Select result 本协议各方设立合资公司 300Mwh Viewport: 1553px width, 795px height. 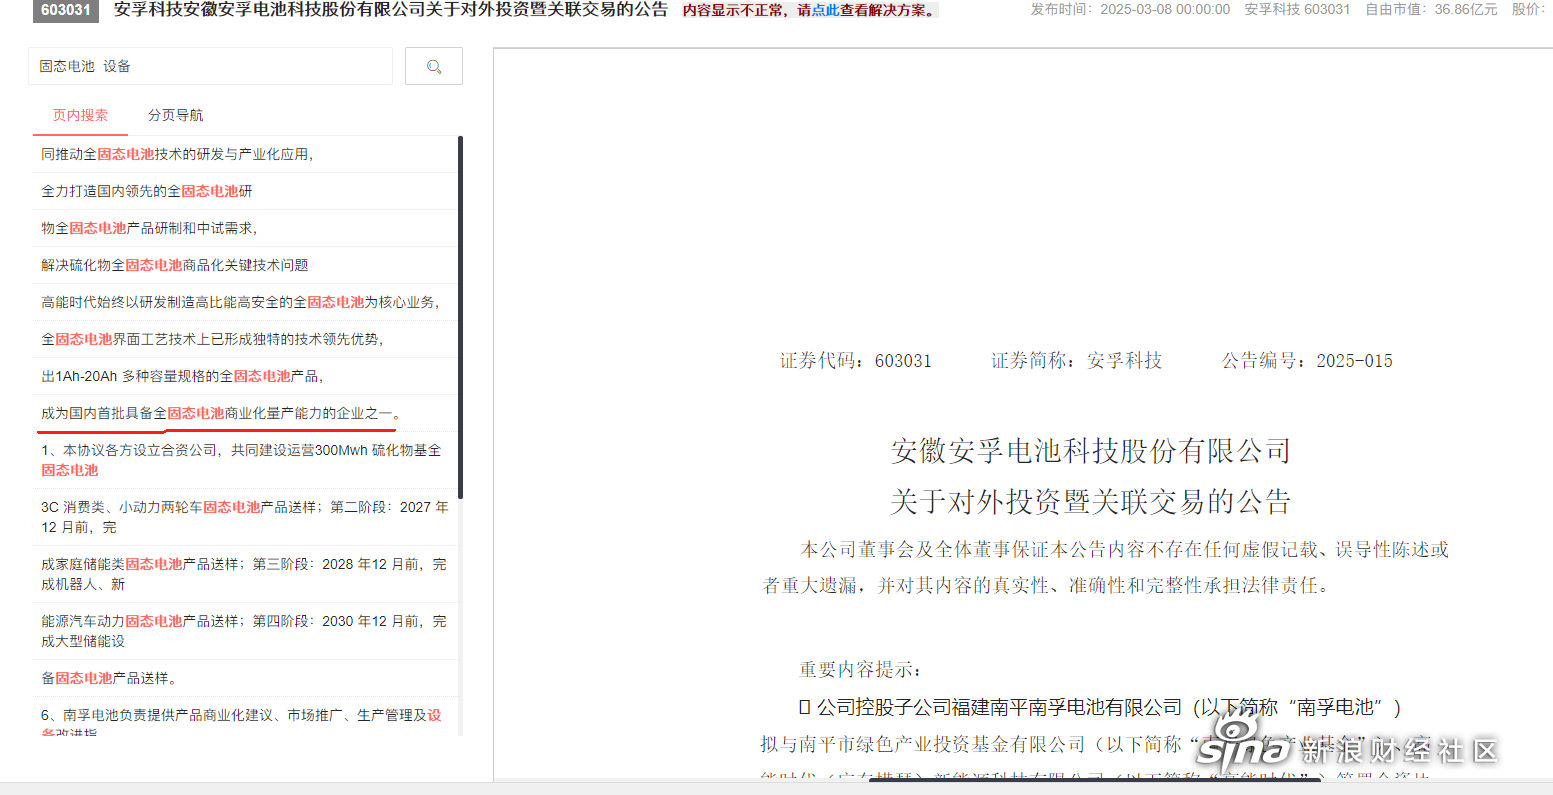tap(245, 460)
